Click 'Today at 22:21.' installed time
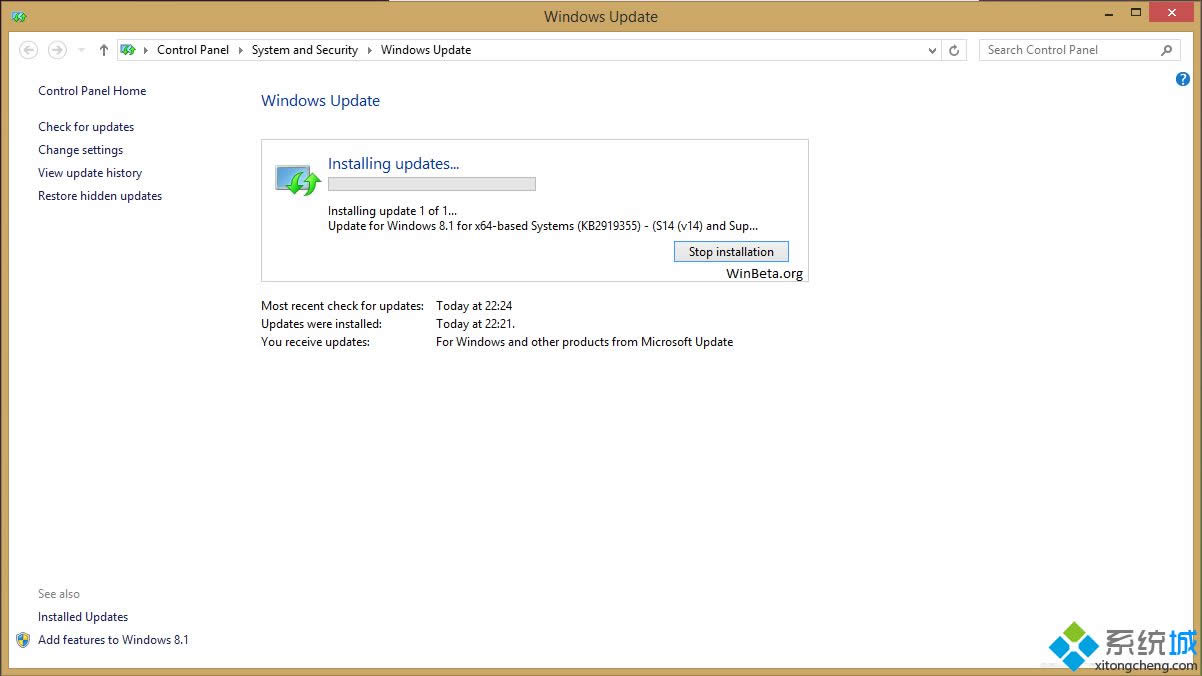1202x676 pixels. click(476, 324)
